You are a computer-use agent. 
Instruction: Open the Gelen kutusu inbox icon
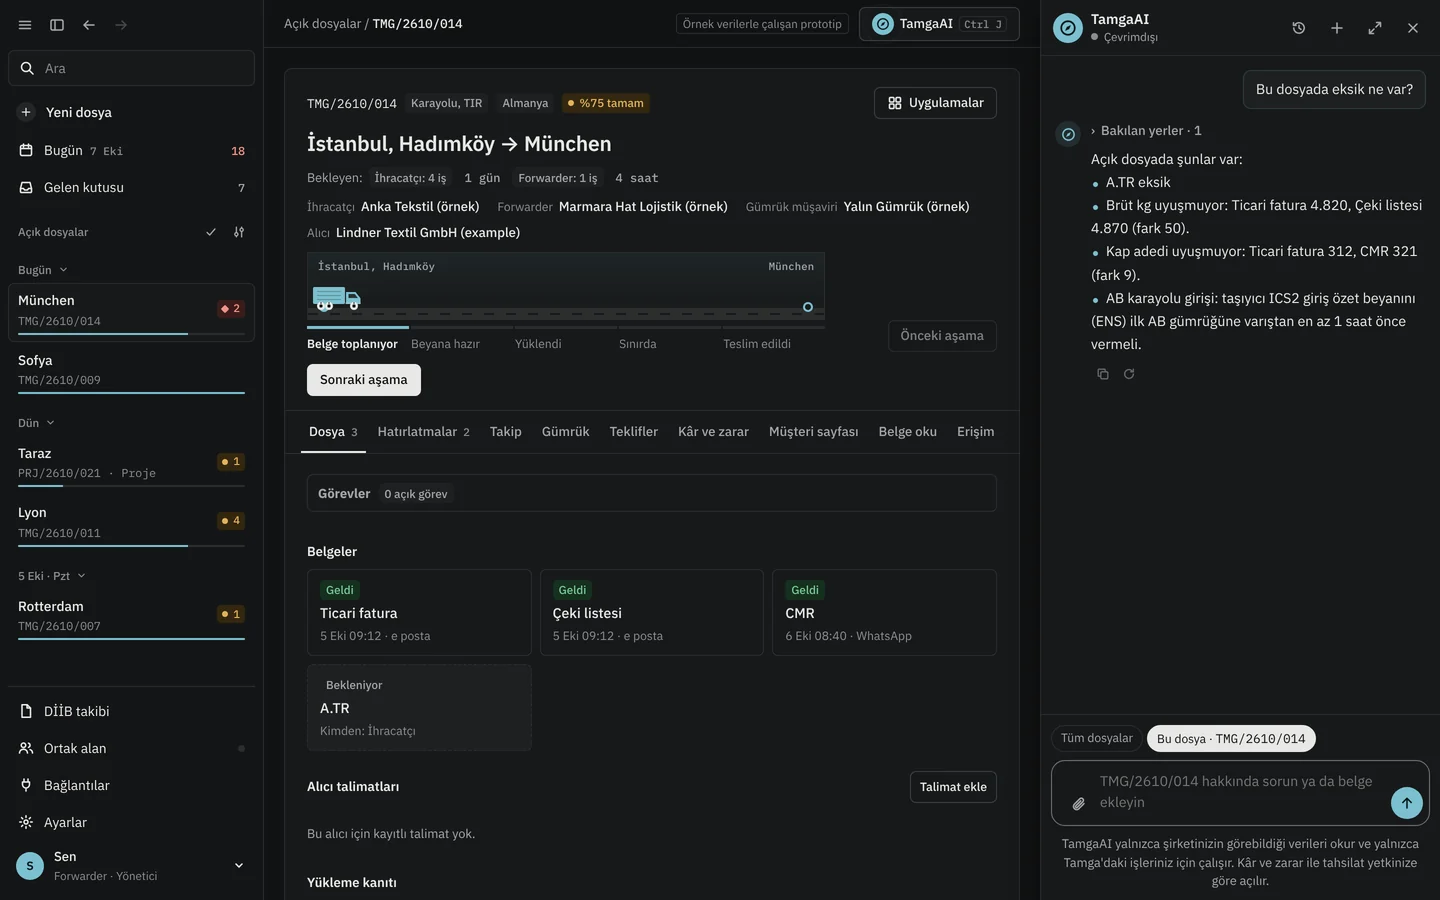point(26,187)
